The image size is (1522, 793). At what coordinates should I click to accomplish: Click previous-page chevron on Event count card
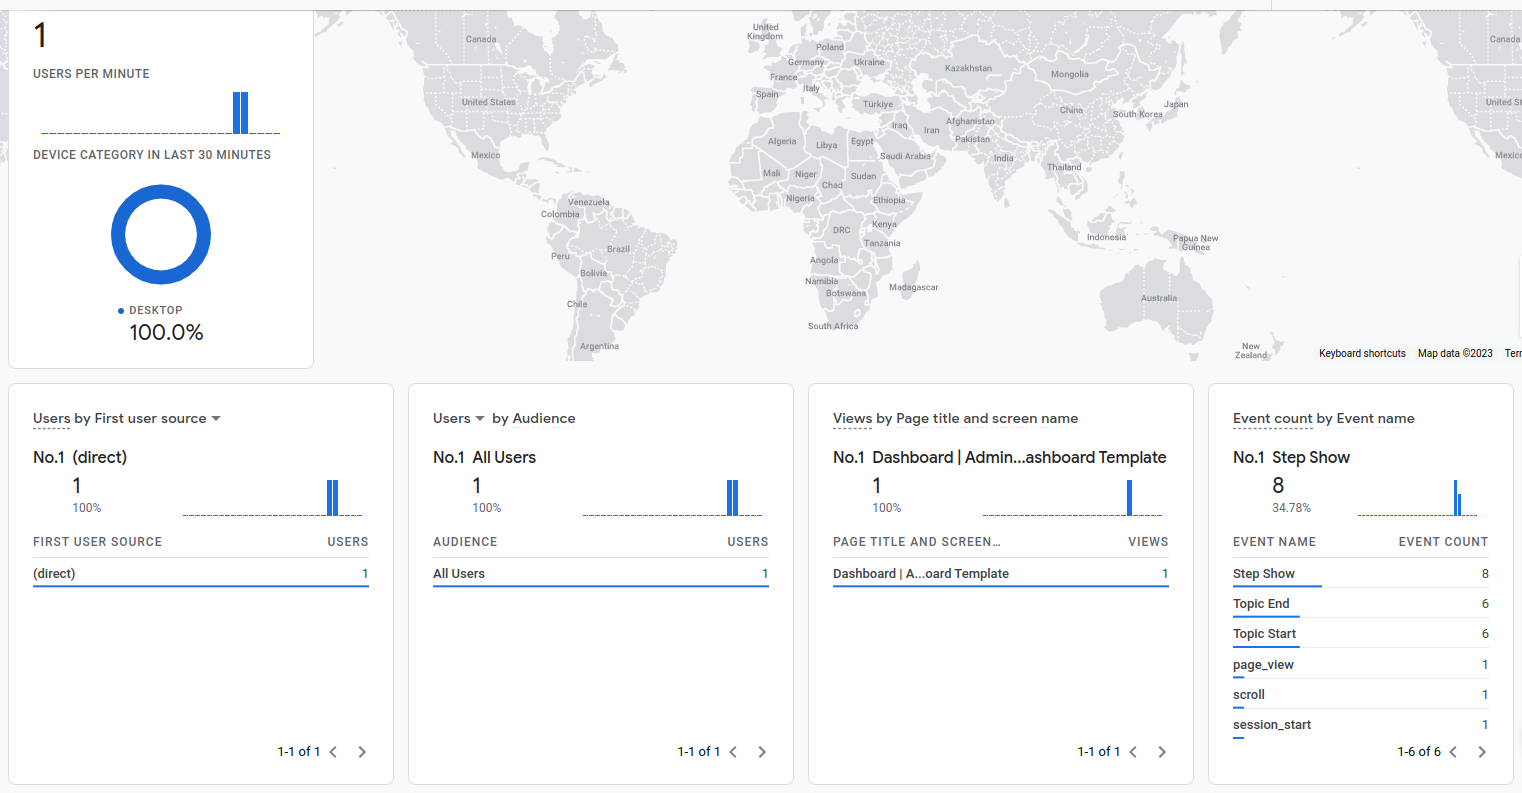[1453, 751]
